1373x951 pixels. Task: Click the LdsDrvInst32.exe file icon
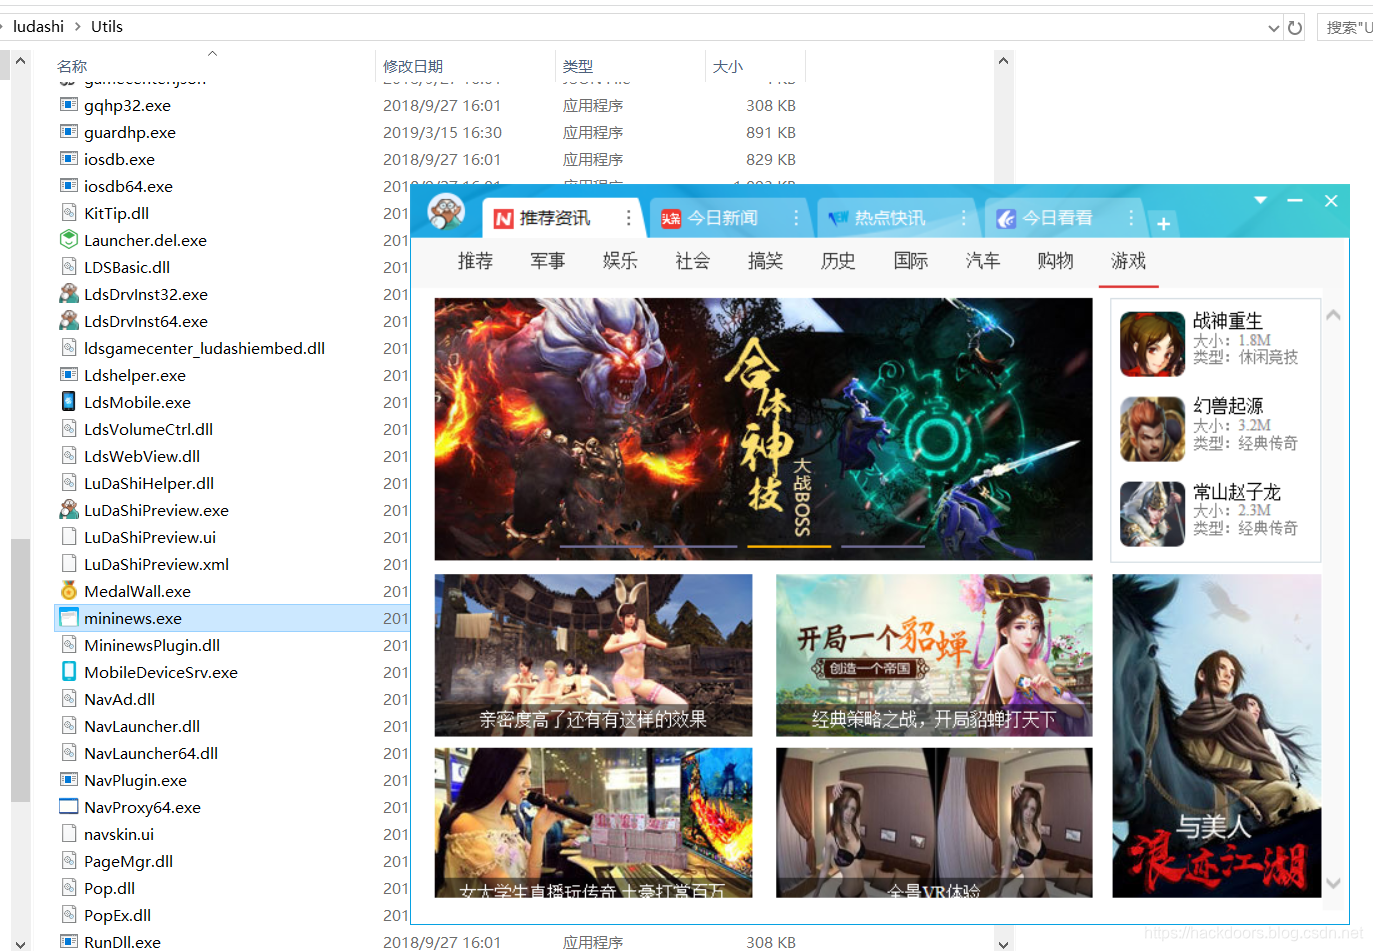(69, 294)
